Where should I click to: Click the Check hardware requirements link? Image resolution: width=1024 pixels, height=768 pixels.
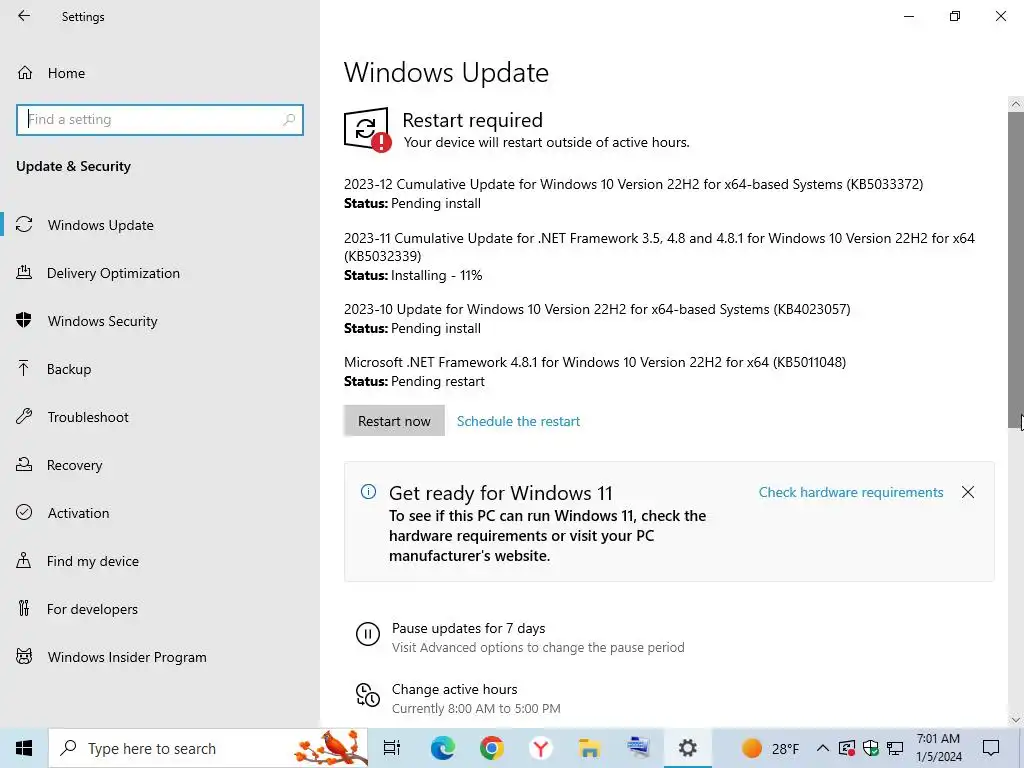pos(851,492)
